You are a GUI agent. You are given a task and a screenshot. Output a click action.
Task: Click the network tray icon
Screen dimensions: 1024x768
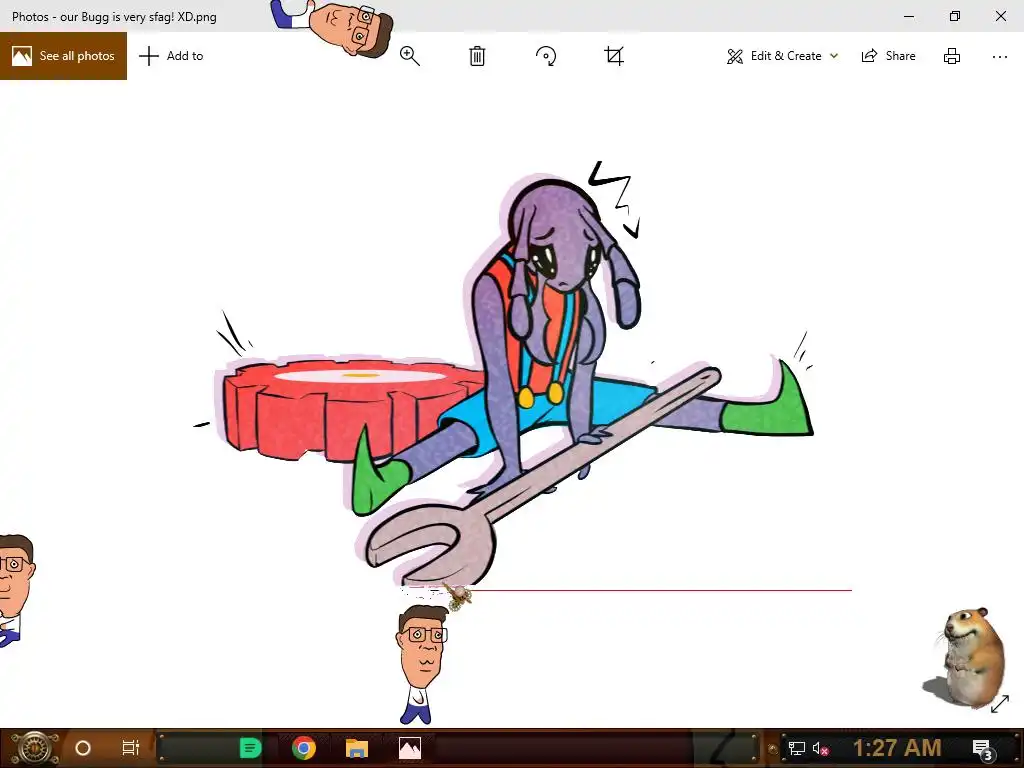pos(797,748)
